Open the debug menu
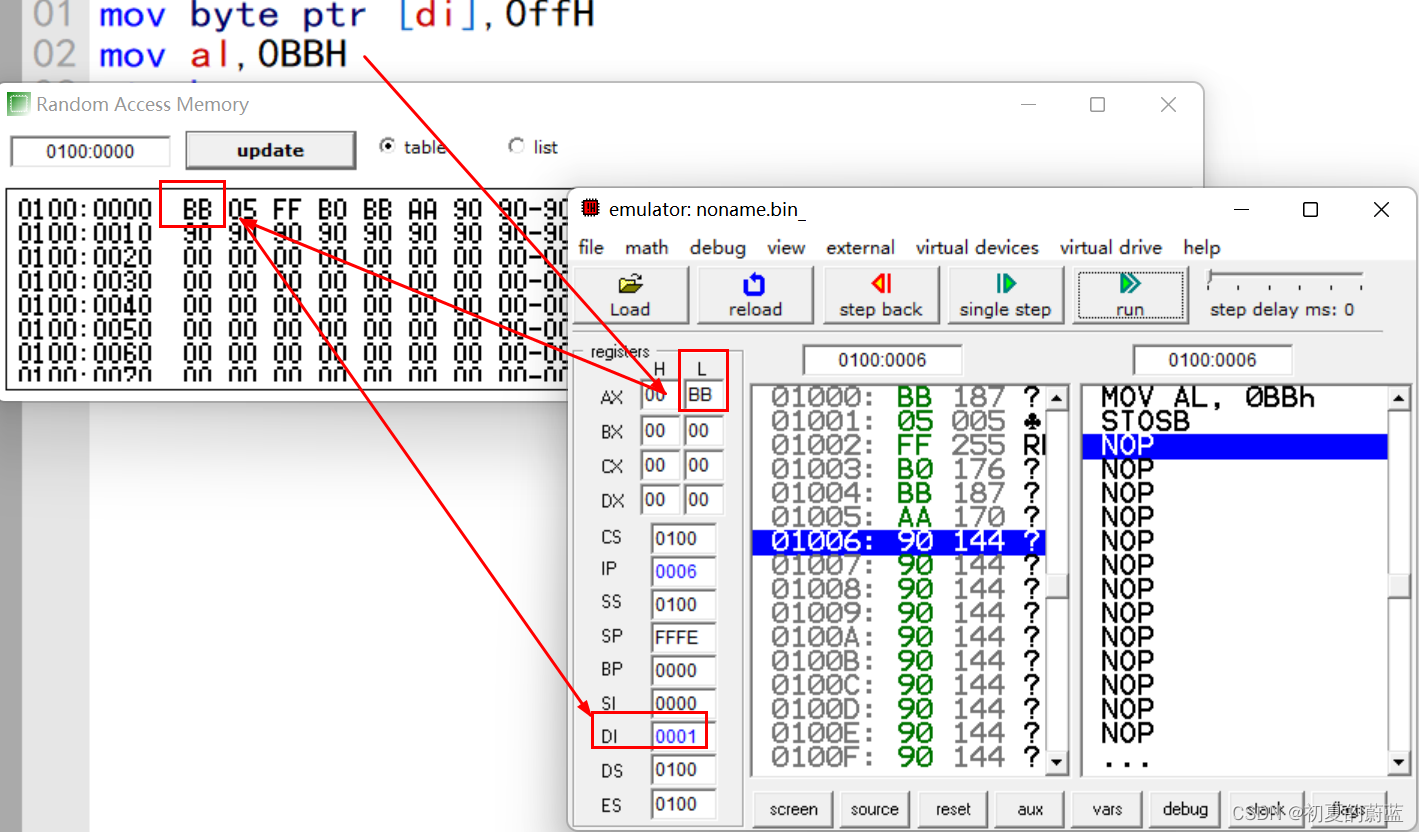Viewport: 1419px width, 832px height. 718,247
